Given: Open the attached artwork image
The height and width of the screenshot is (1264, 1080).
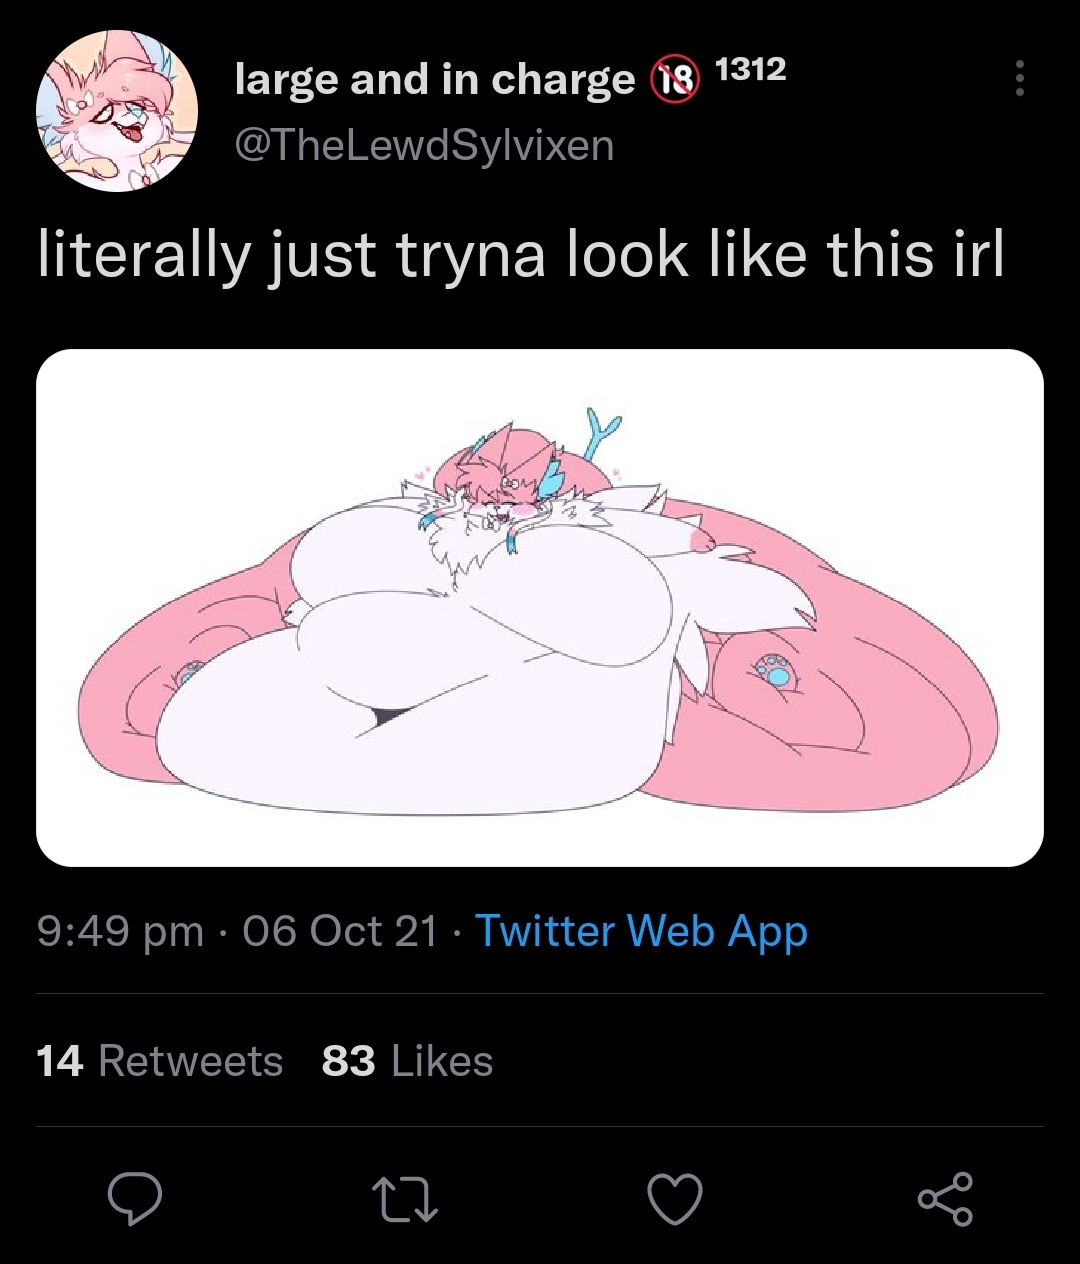Looking at the screenshot, I should coord(540,608).
